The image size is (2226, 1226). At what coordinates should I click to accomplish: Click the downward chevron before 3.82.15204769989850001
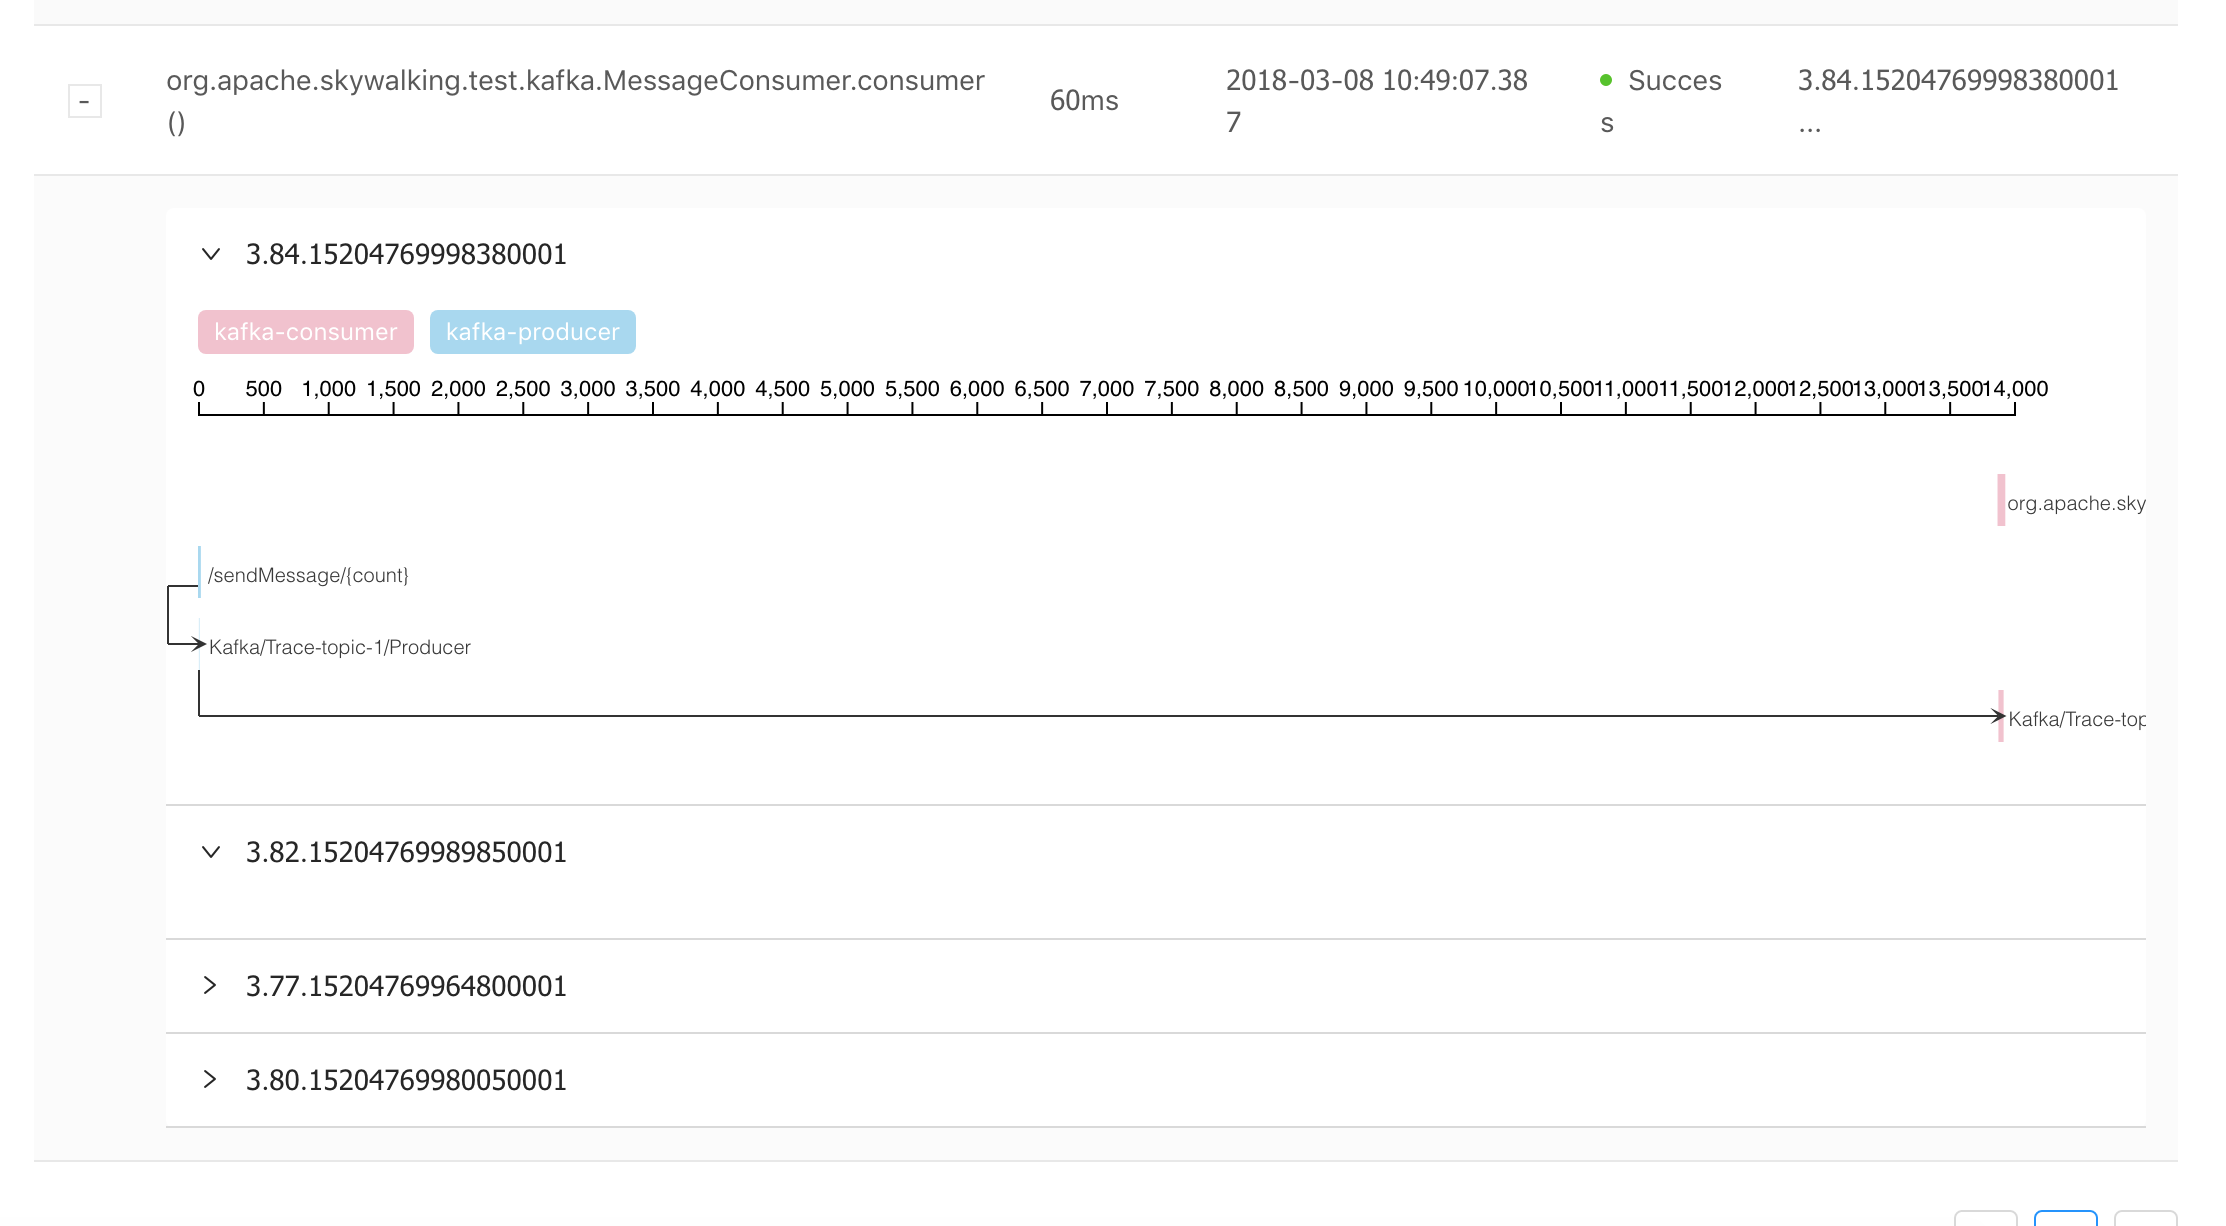pos(210,852)
